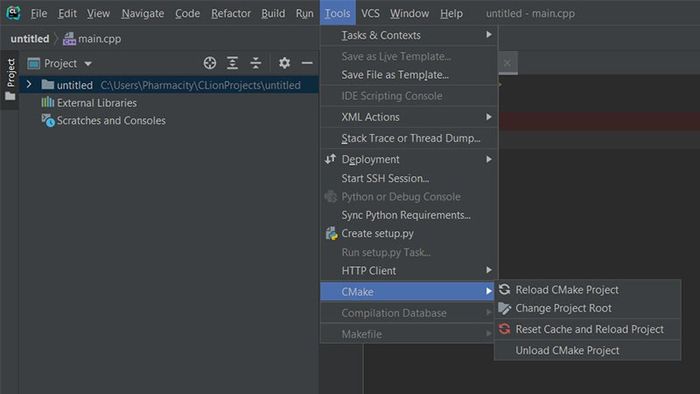Open the VCS menu

(370, 13)
